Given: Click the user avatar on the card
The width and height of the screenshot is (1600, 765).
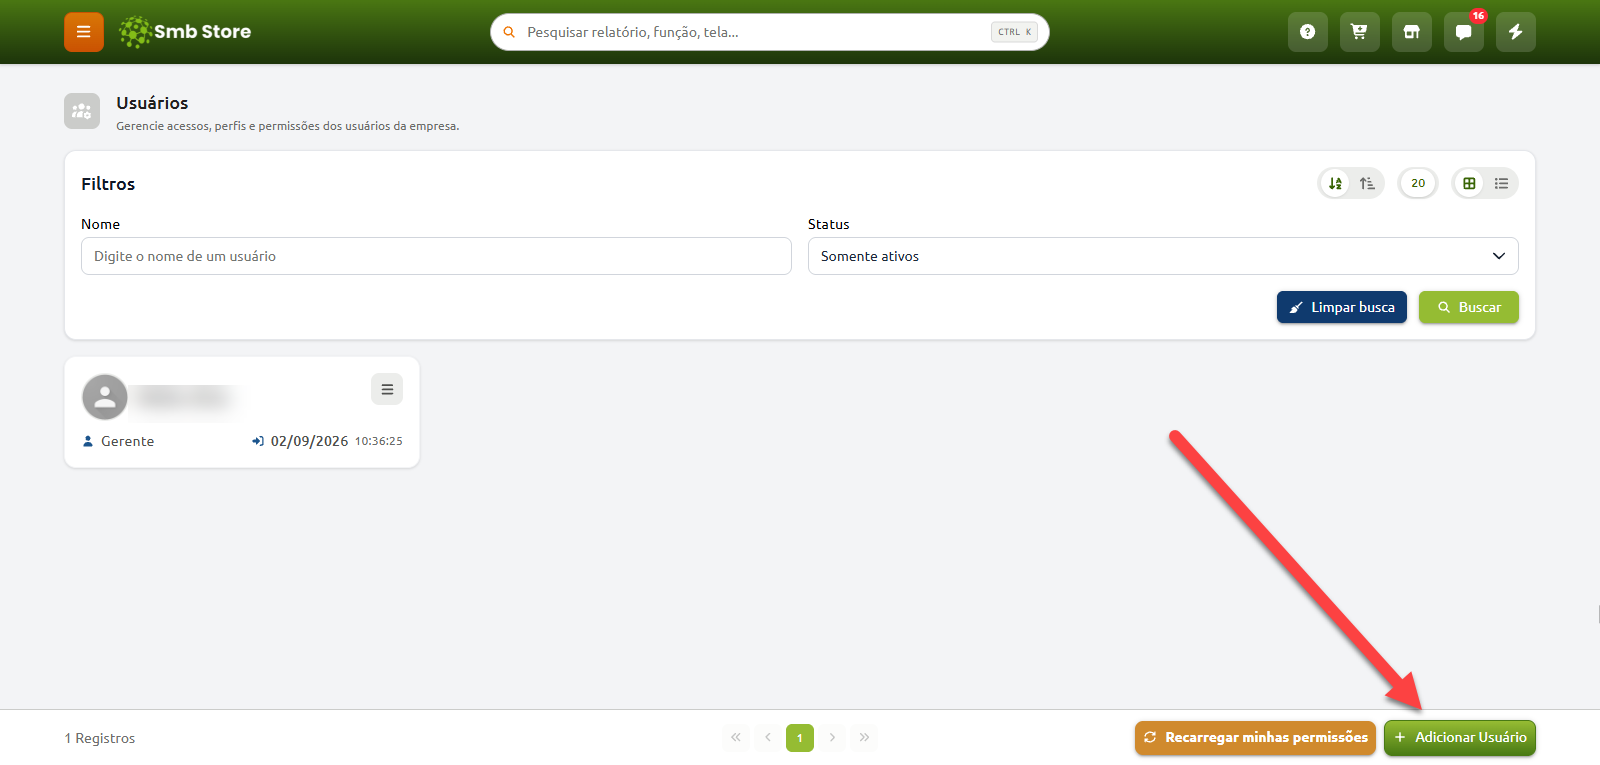Looking at the screenshot, I should tap(105, 397).
